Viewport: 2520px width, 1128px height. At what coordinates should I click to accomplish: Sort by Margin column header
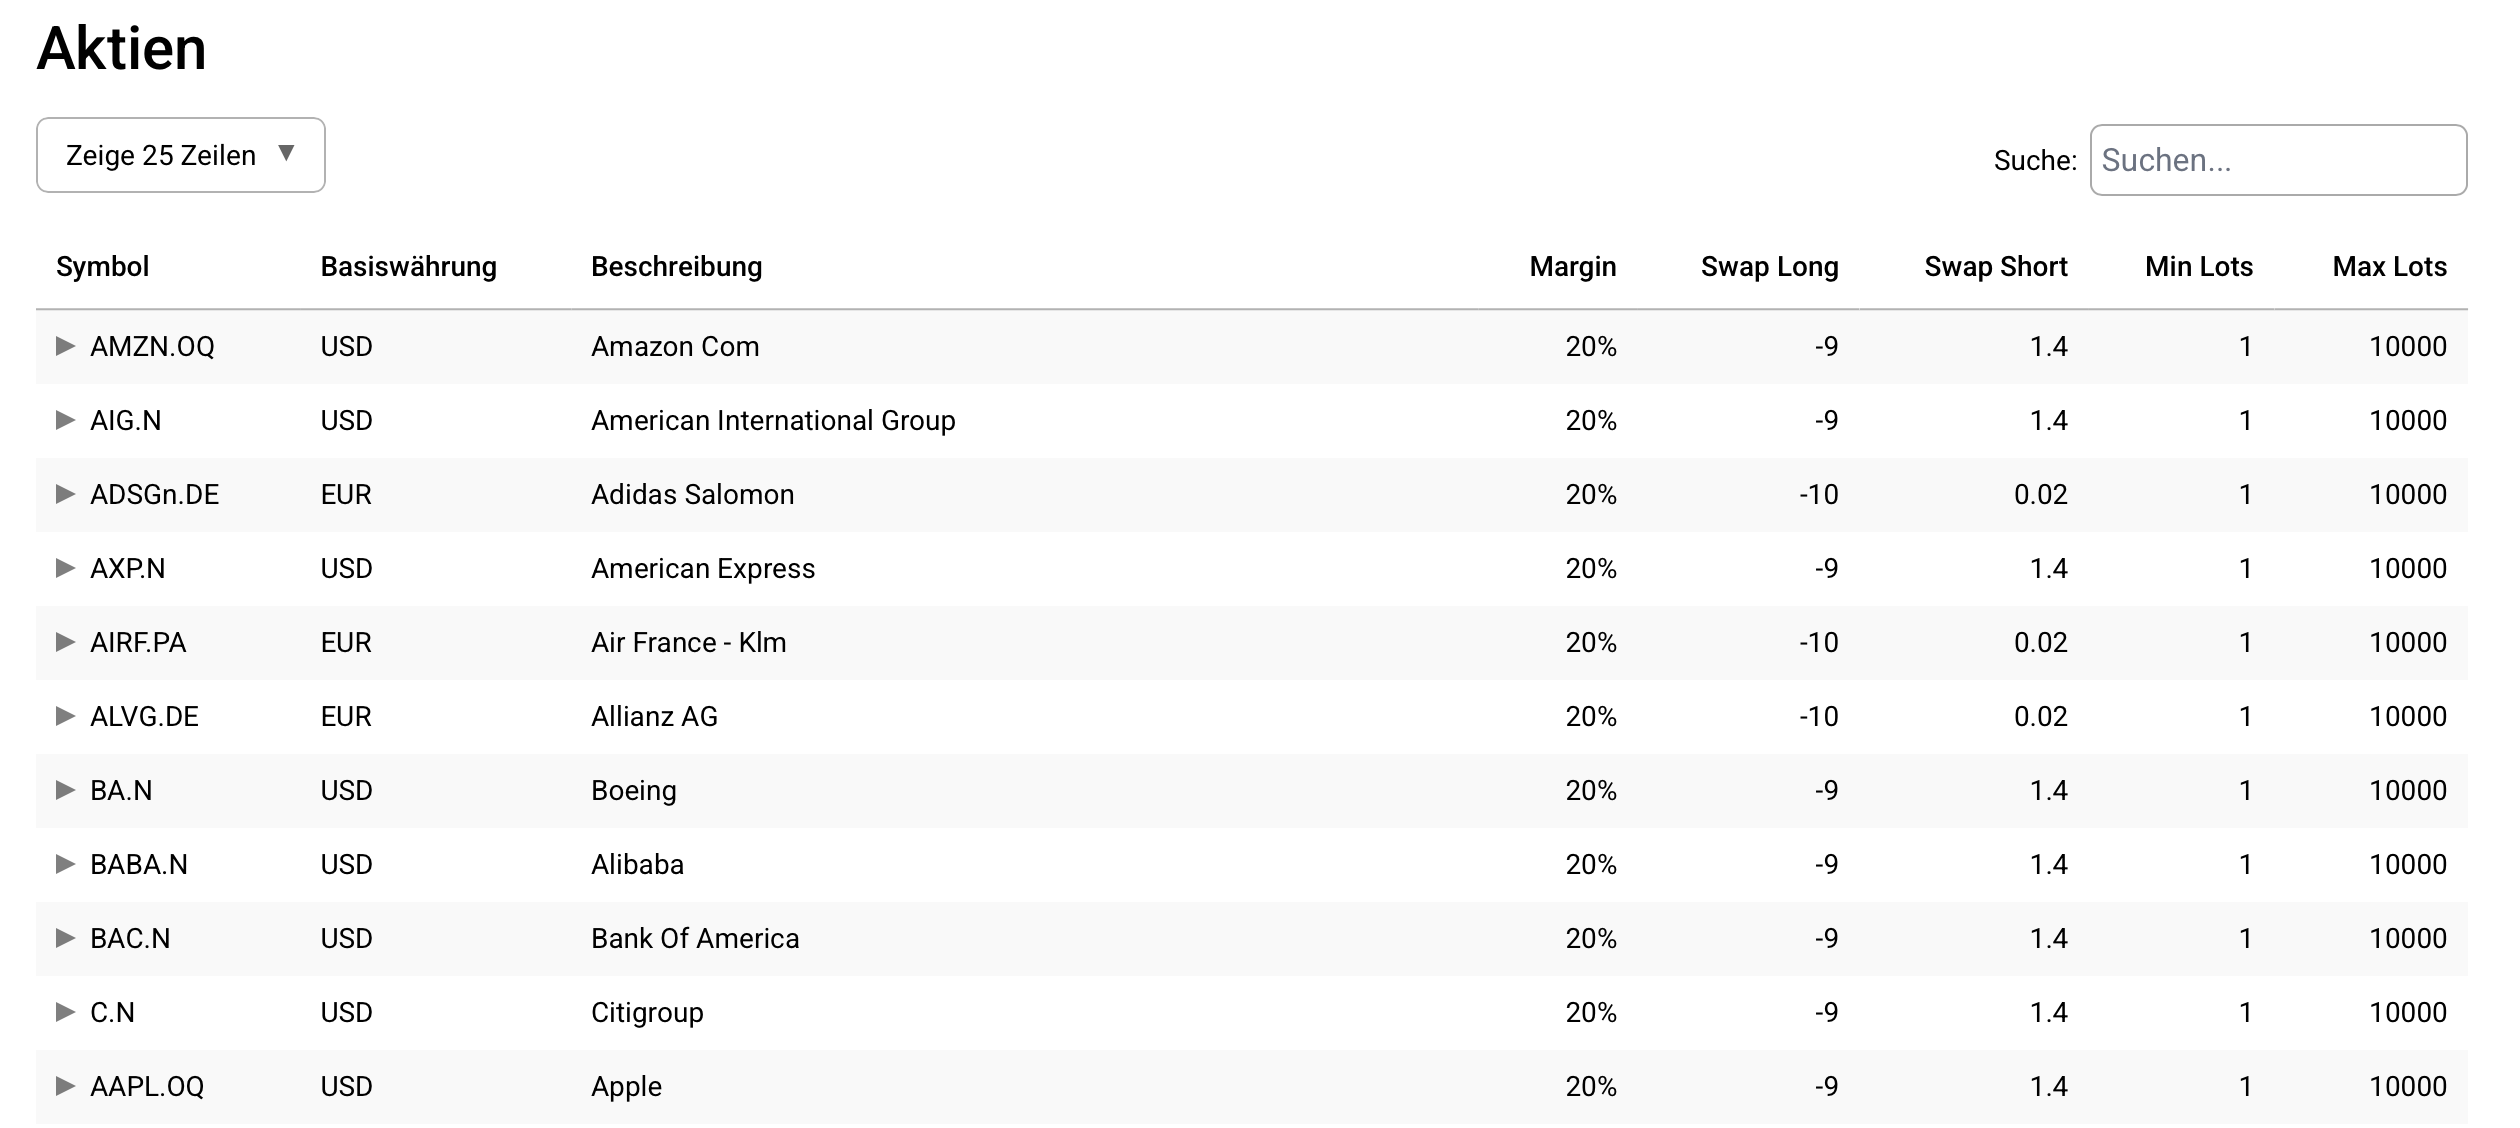(x=1572, y=267)
